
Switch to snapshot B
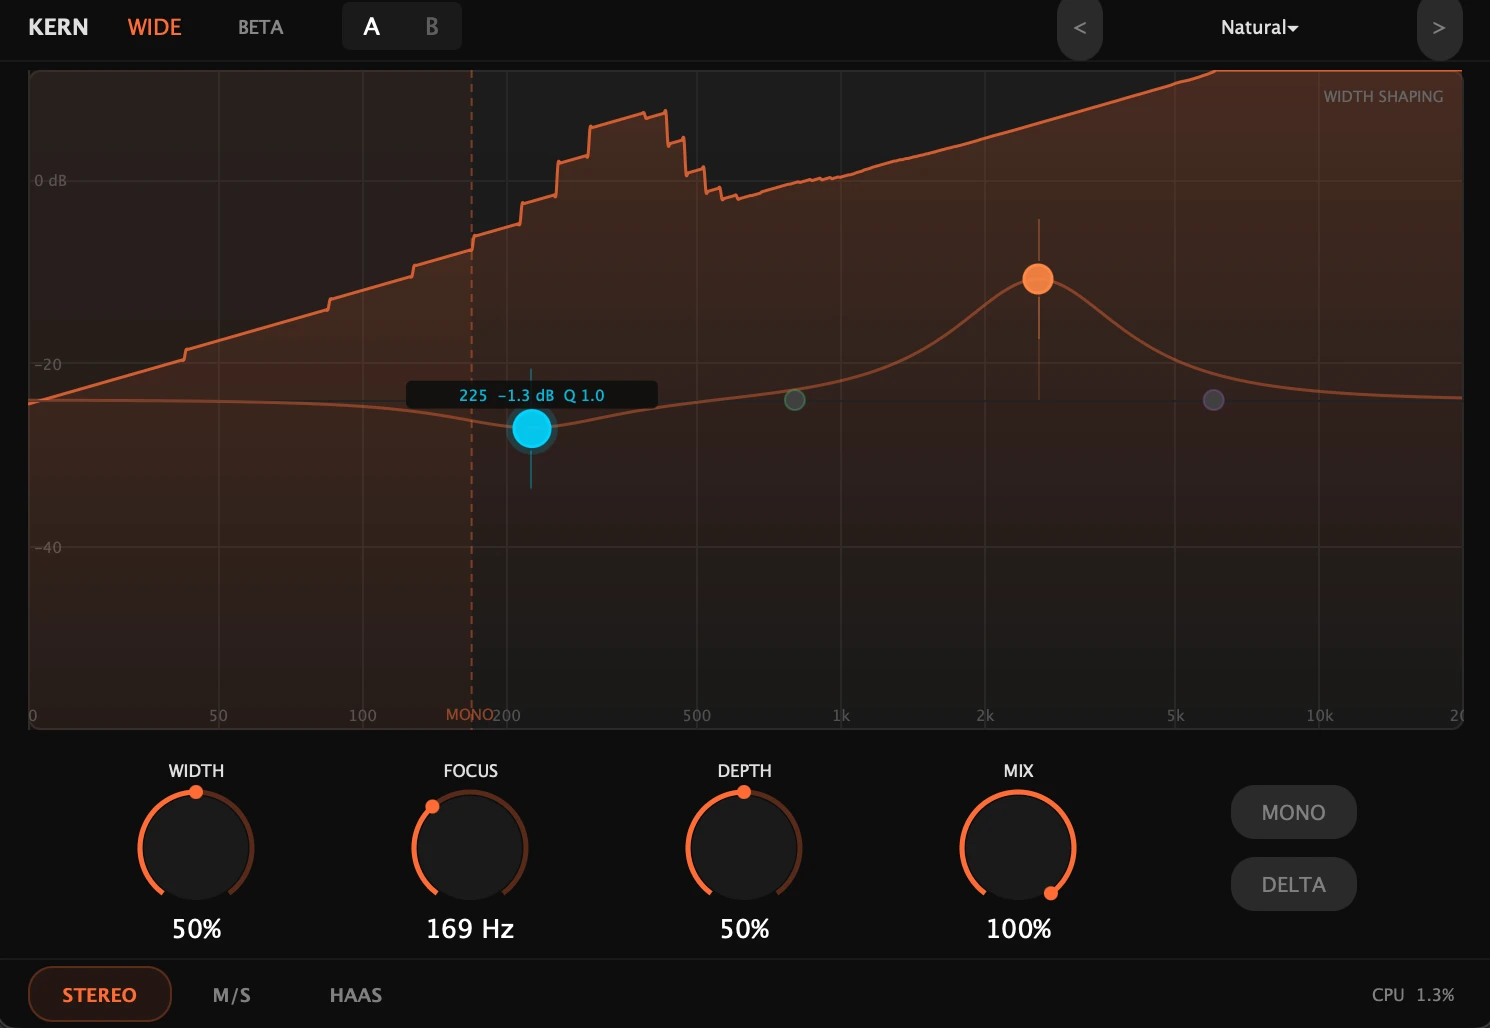(x=431, y=27)
